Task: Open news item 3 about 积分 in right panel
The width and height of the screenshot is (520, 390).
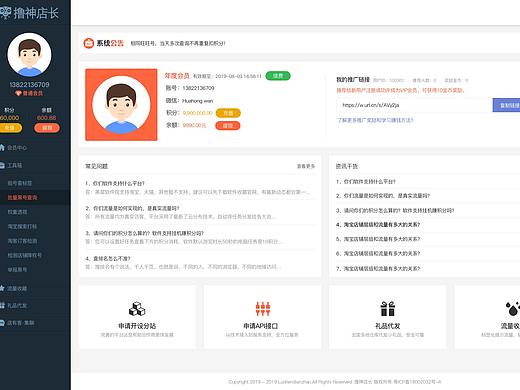Action: point(395,210)
